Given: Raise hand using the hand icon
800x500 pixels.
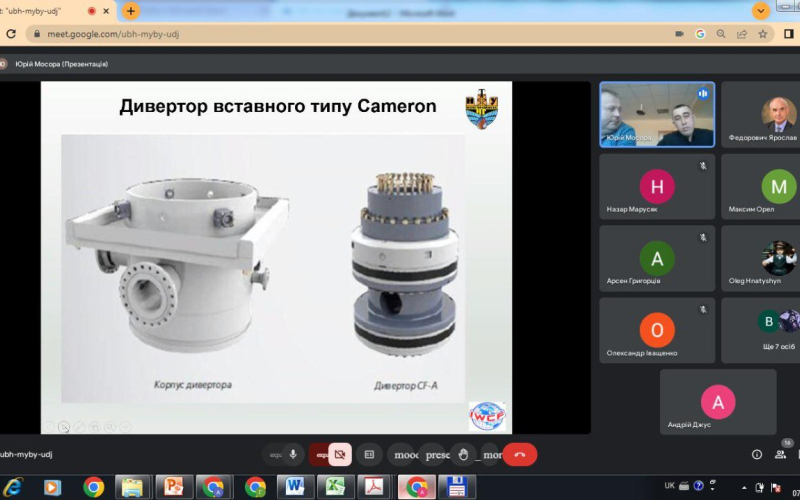Looking at the screenshot, I should pyautogui.click(x=463, y=455).
